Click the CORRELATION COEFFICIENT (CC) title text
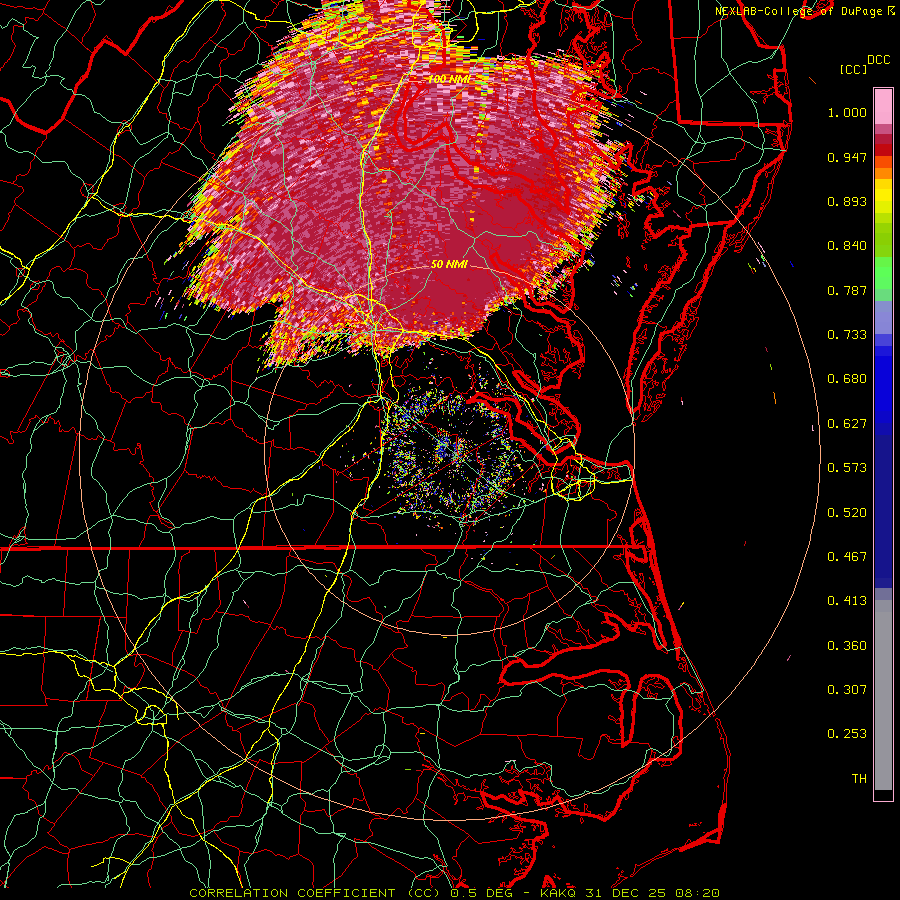This screenshot has width=900, height=900. pyautogui.click(x=315, y=893)
